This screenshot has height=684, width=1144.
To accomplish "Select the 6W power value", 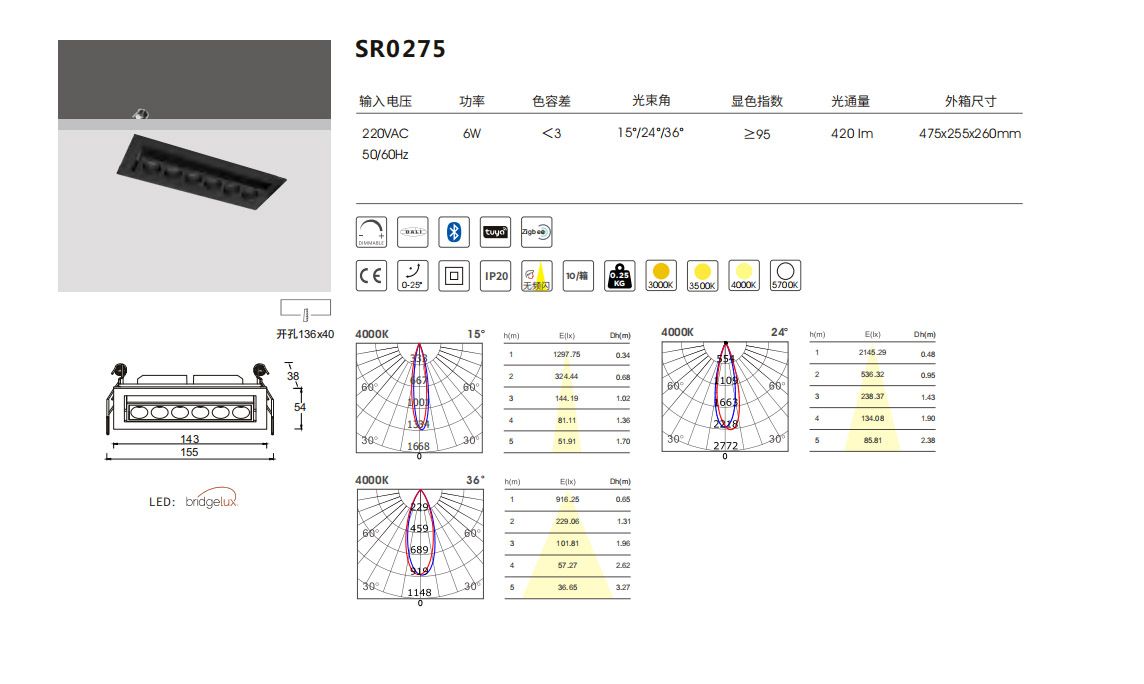I will (472, 133).
